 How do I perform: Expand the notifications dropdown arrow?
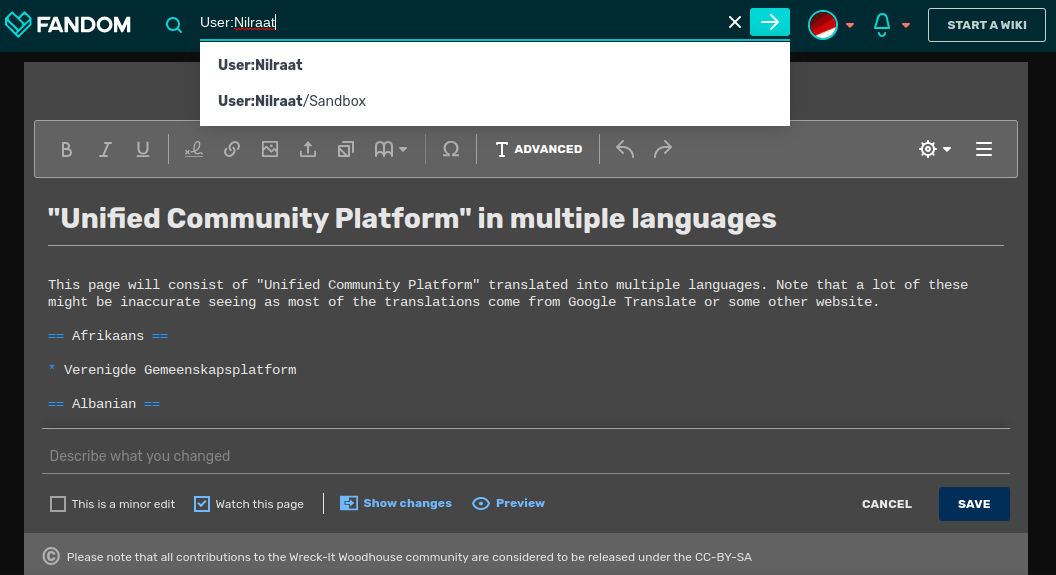[x=906, y=26]
